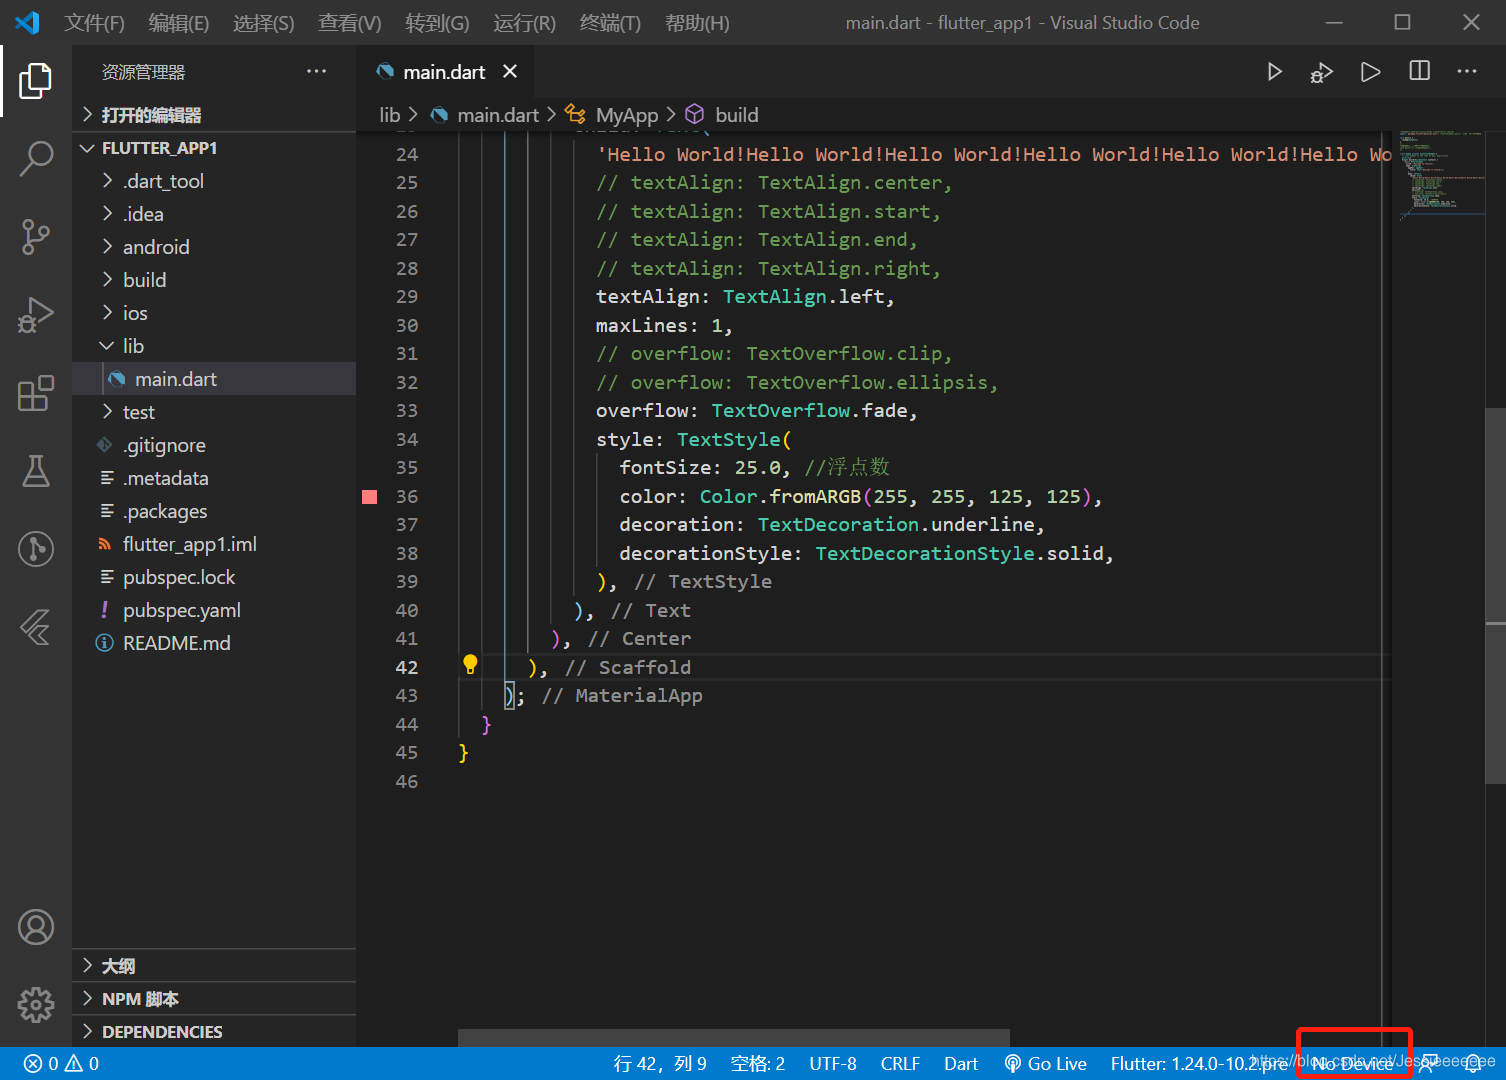This screenshot has width=1506, height=1080.
Task: Click CRLF line ending selector
Action: [x=900, y=1064]
